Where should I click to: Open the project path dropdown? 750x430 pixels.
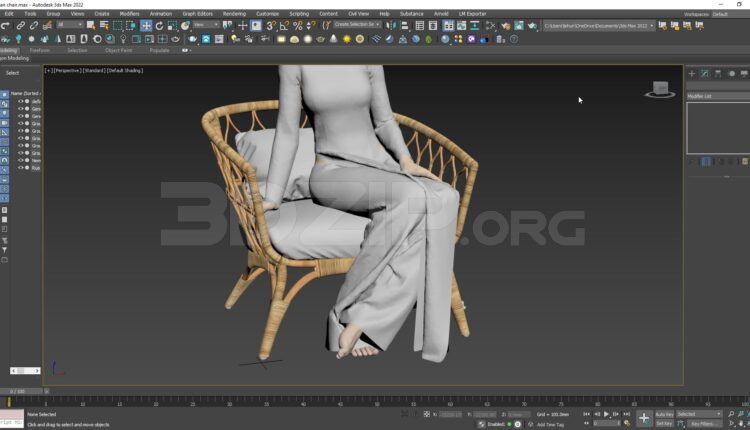click(x=598, y=25)
